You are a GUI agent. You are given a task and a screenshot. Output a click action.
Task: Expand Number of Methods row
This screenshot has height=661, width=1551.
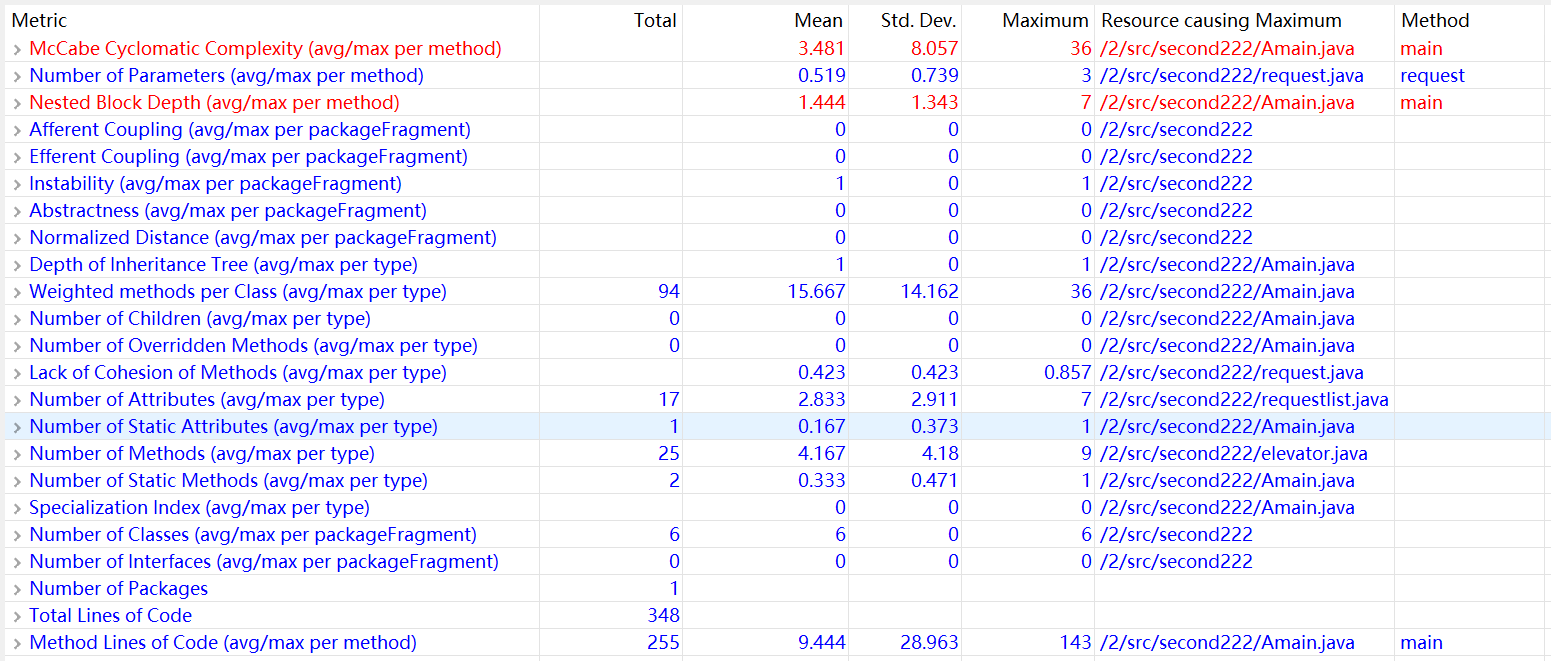click(x=17, y=454)
